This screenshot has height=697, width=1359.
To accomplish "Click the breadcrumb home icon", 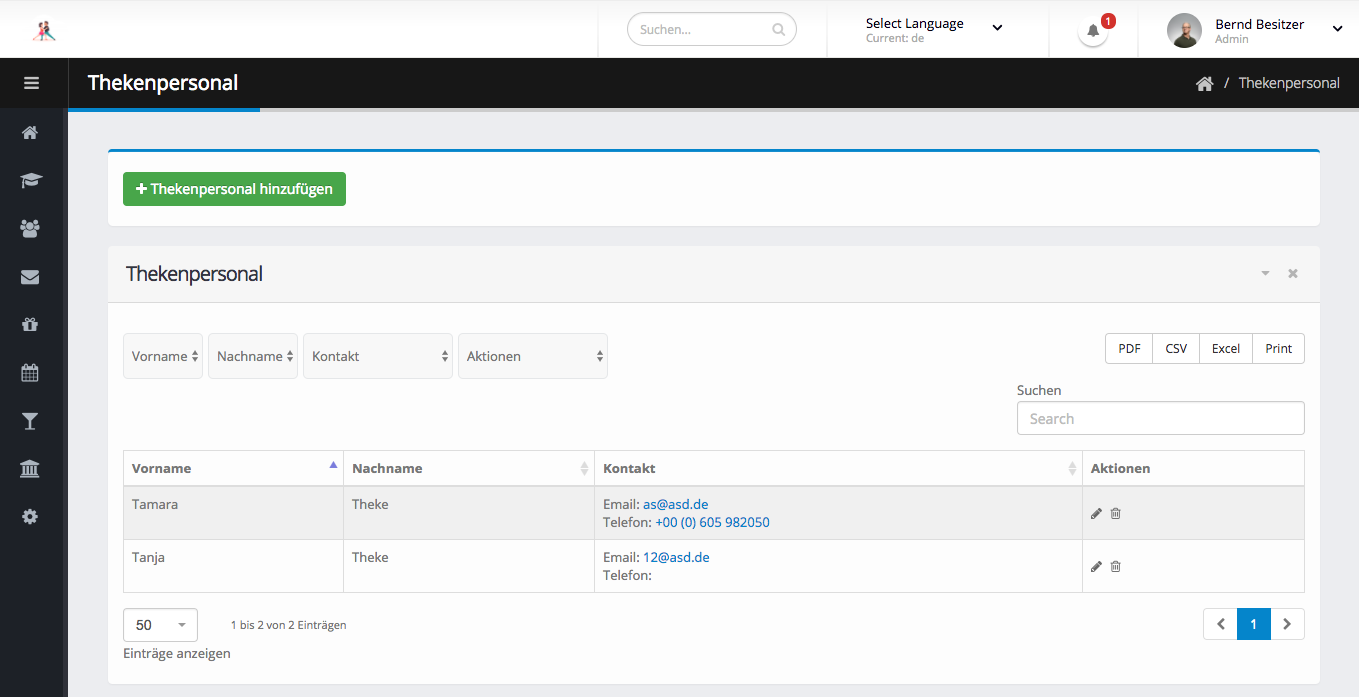I will tap(1204, 84).
